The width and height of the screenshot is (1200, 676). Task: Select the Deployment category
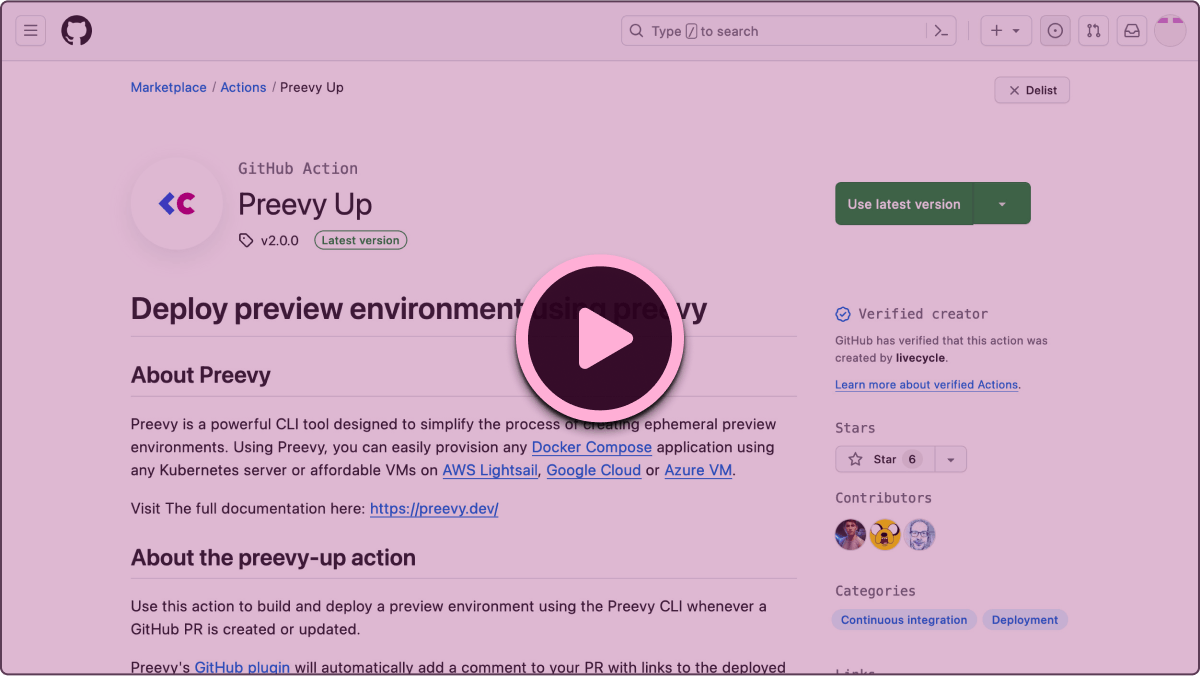[x=1025, y=620]
